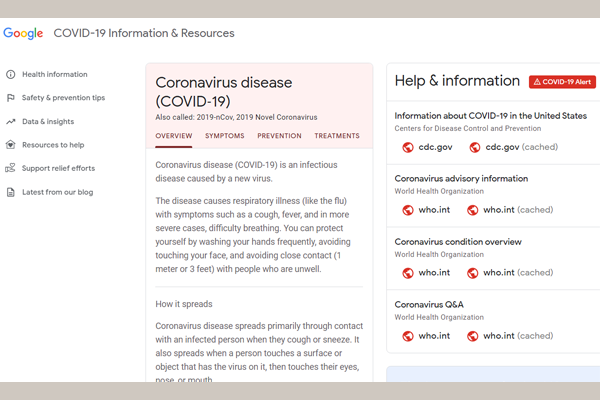The height and width of the screenshot is (400, 600).
Task: Open Support relief efforts section
Action: [59, 168]
